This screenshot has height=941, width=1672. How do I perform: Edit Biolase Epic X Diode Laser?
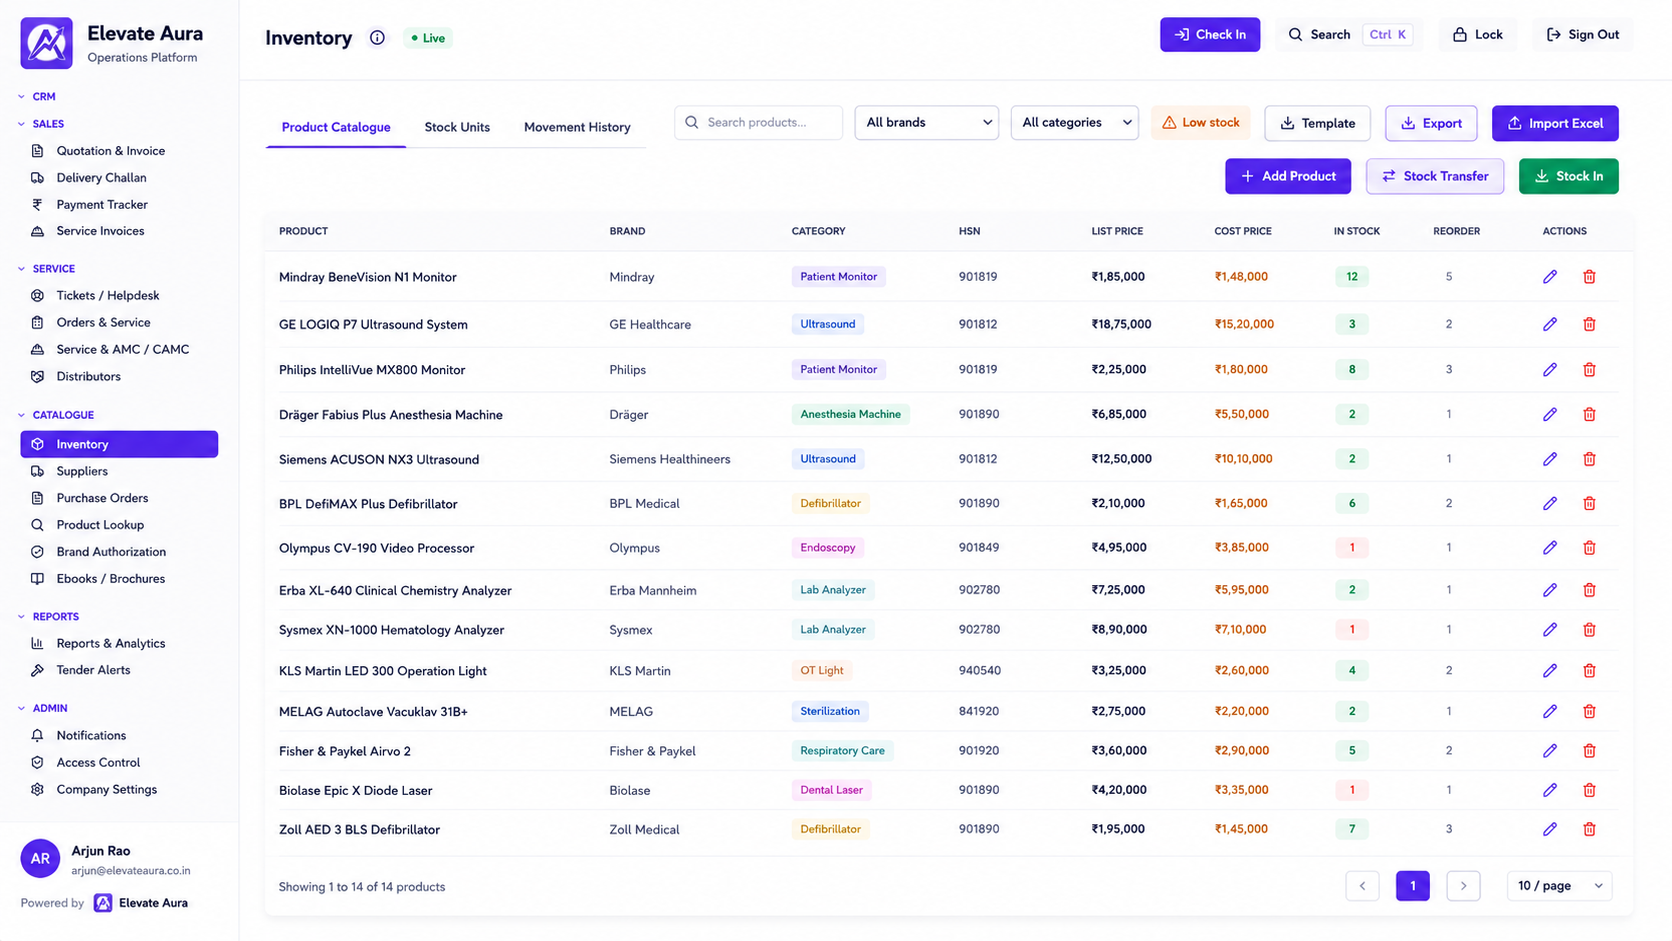[1549, 790]
